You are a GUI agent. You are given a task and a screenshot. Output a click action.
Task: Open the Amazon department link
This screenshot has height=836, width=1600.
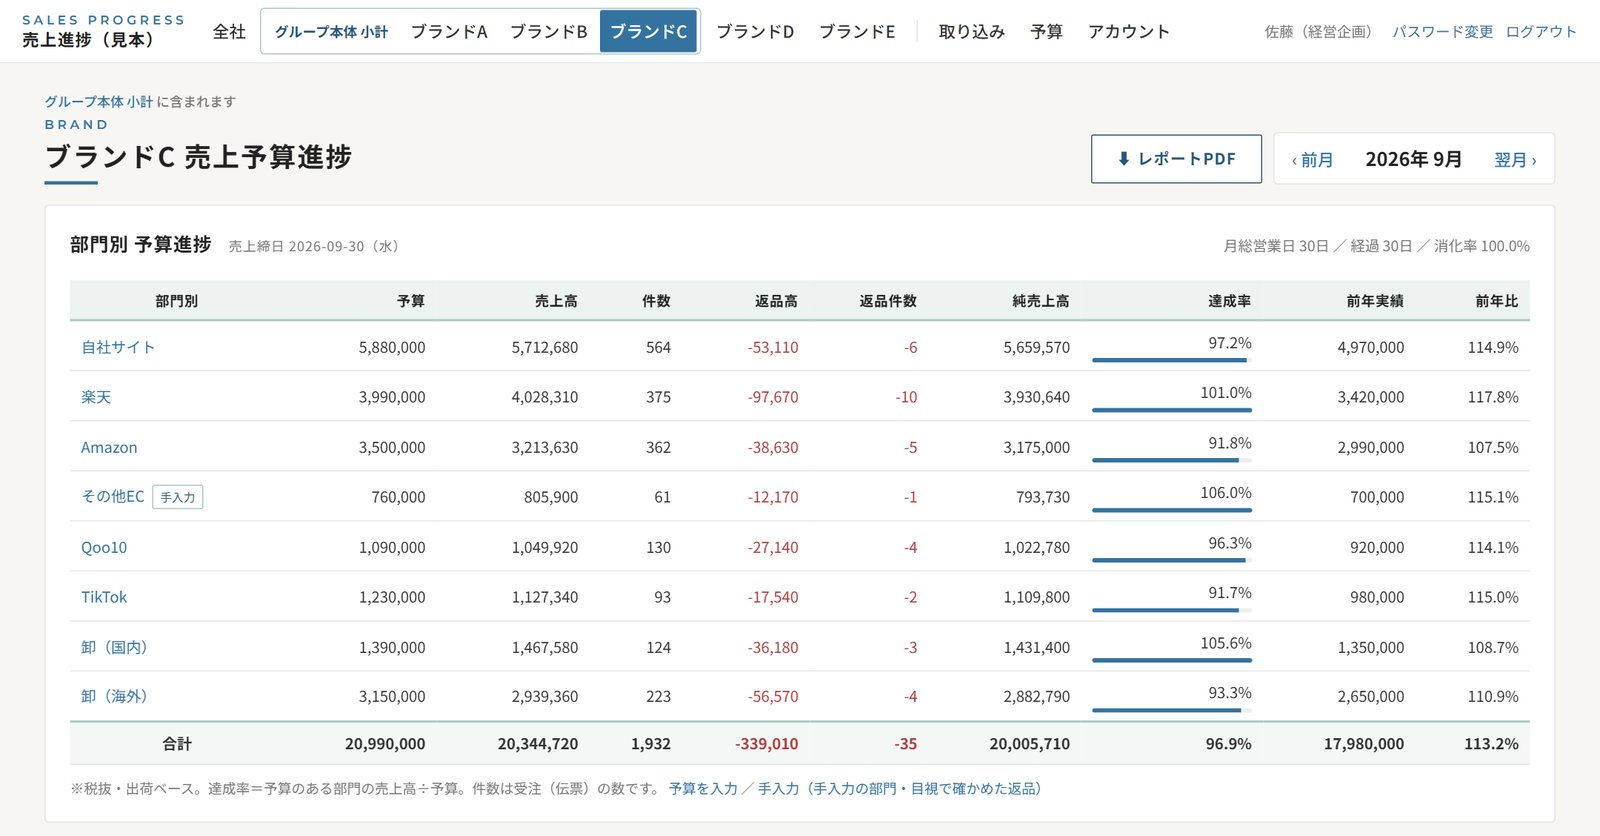click(x=109, y=447)
